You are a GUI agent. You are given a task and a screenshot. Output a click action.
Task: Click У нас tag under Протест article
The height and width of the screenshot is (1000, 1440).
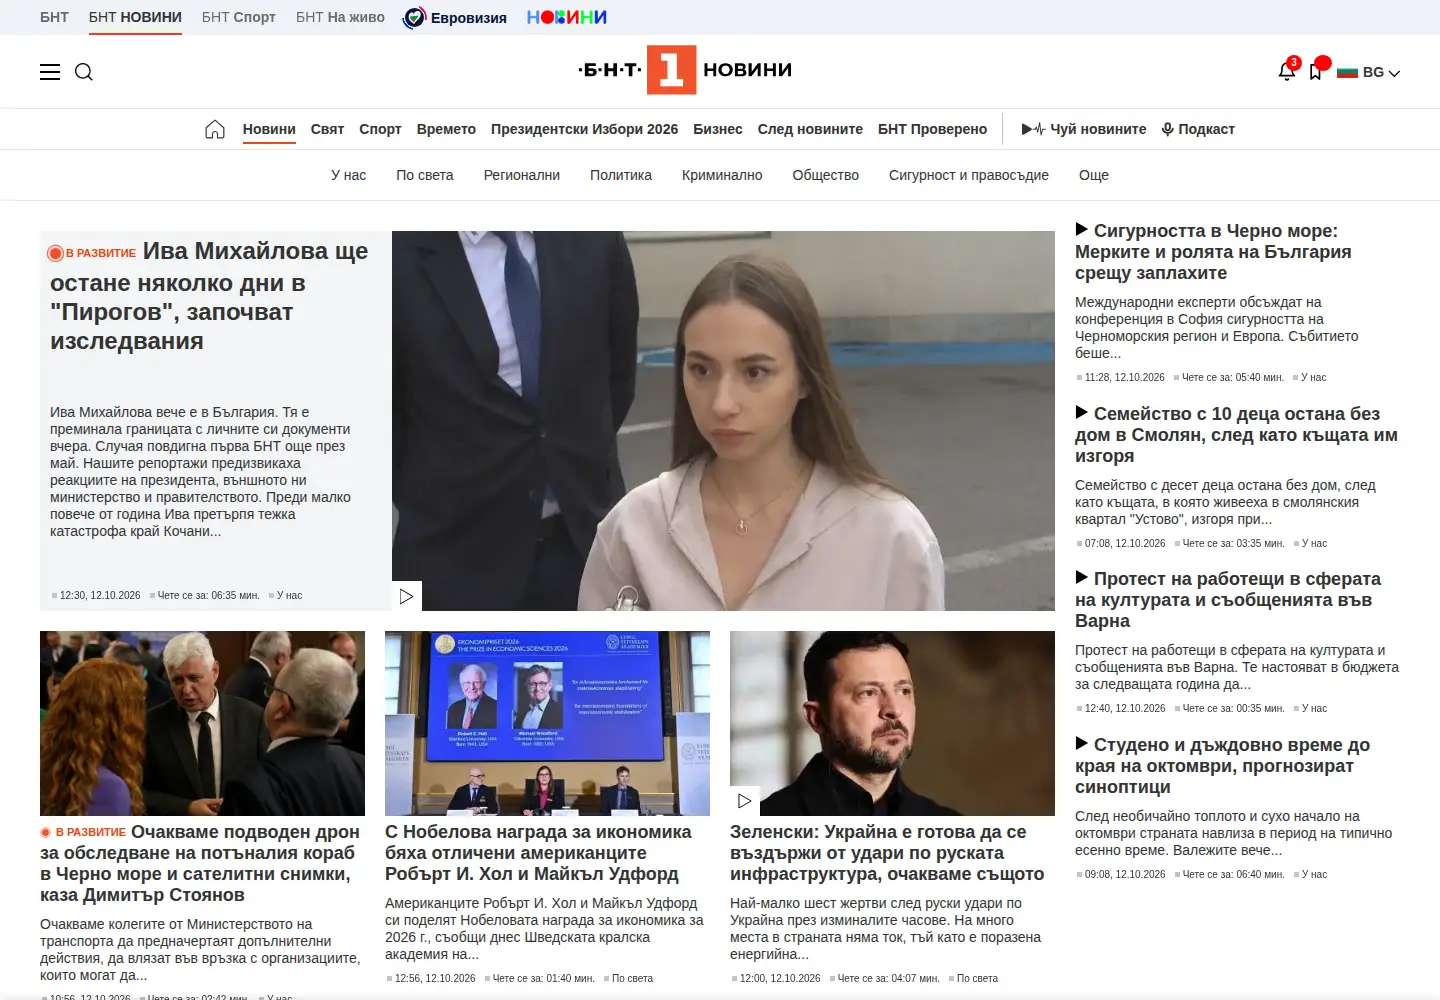pos(1314,709)
